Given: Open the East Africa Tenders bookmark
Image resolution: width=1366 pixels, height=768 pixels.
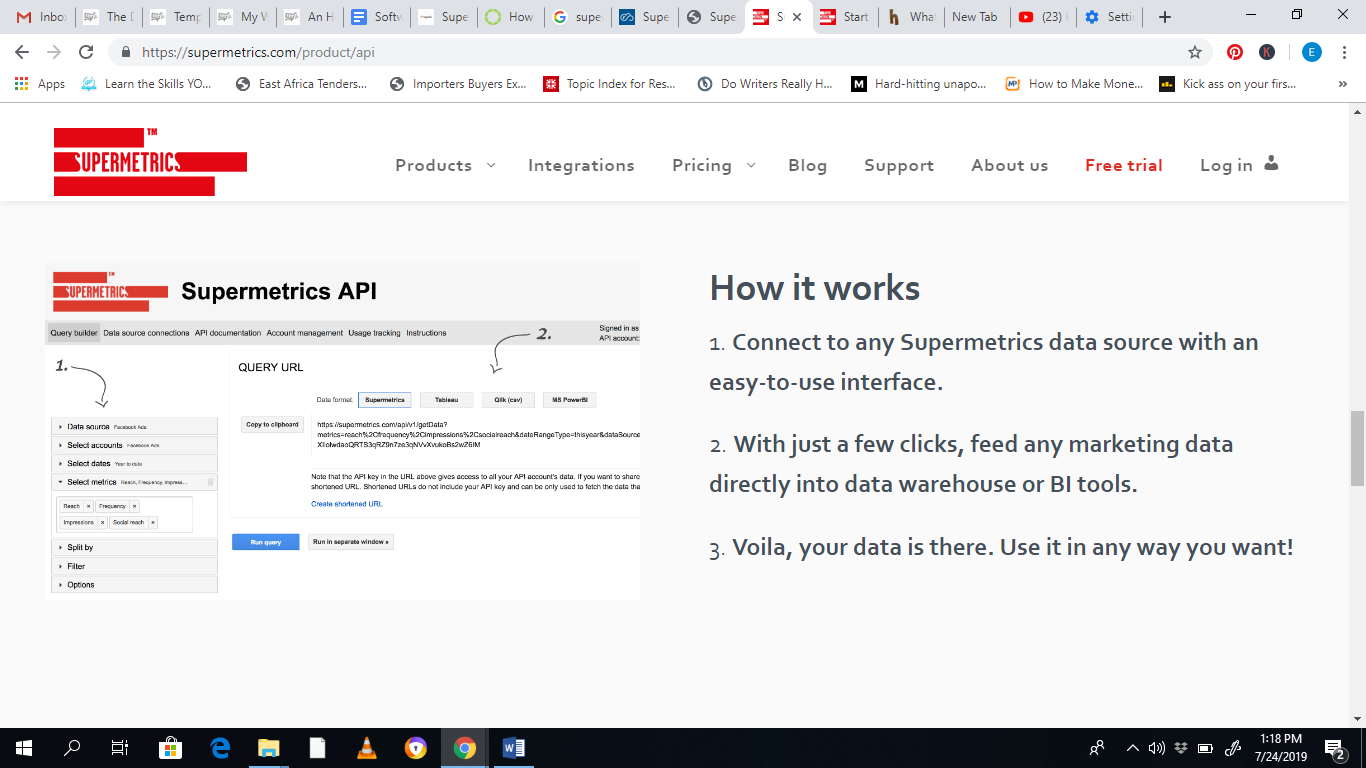Looking at the screenshot, I should coord(302,84).
